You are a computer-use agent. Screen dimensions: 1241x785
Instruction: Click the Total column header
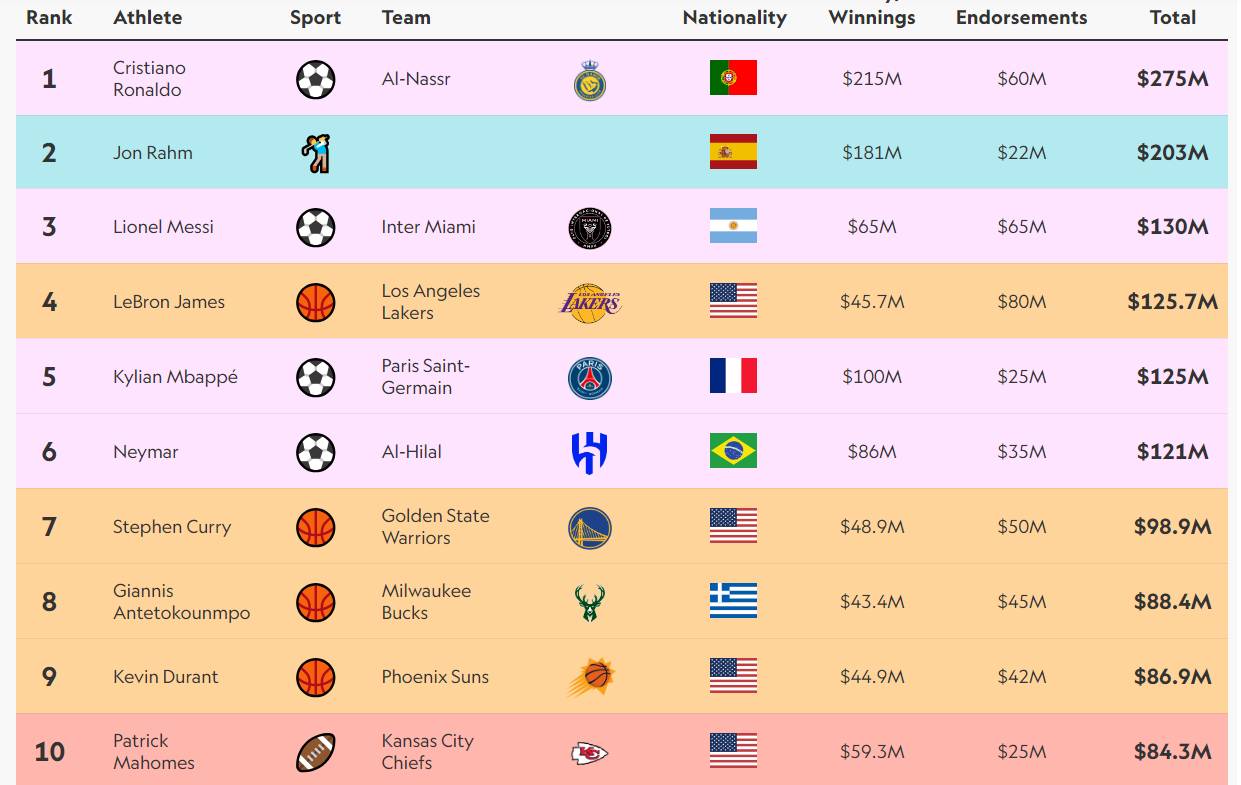coord(1173,17)
